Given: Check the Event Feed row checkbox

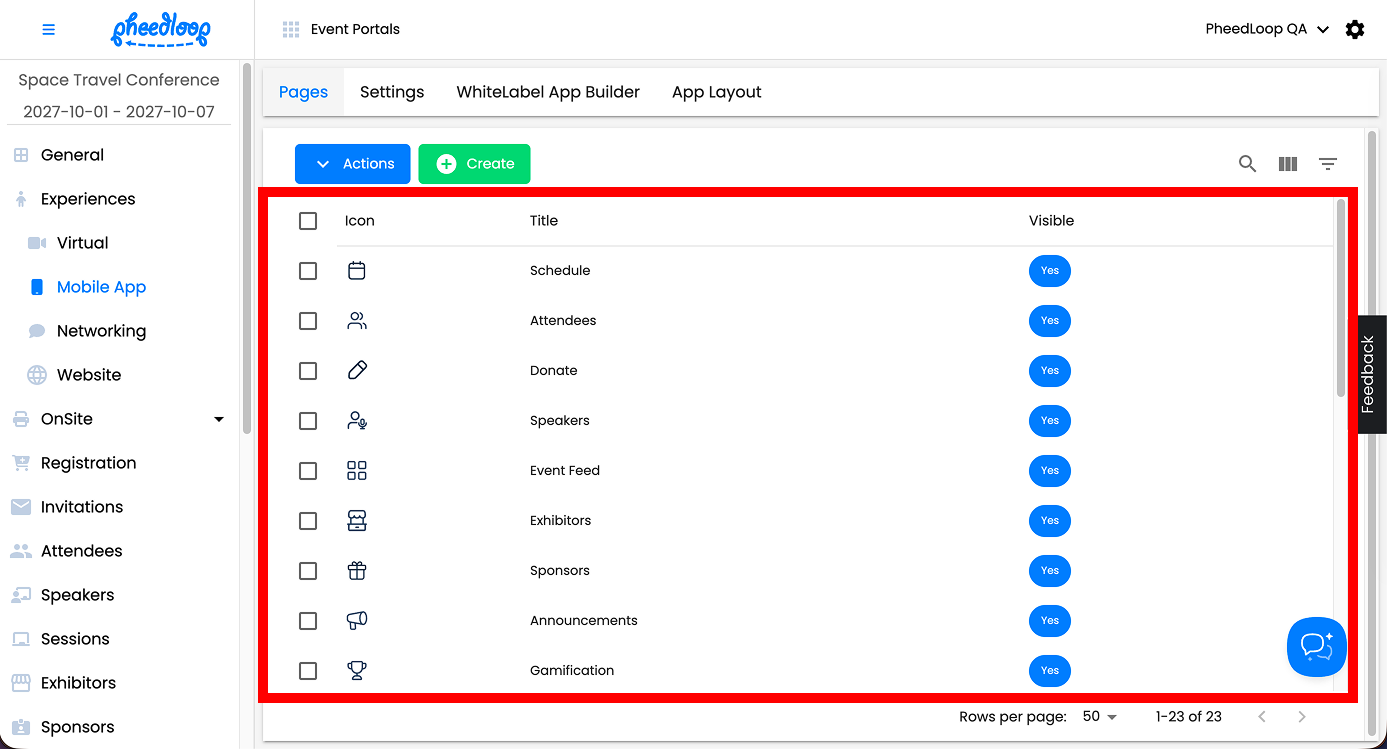Looking at the screenshot, I should pyautogui.click(x=308, y=471).
